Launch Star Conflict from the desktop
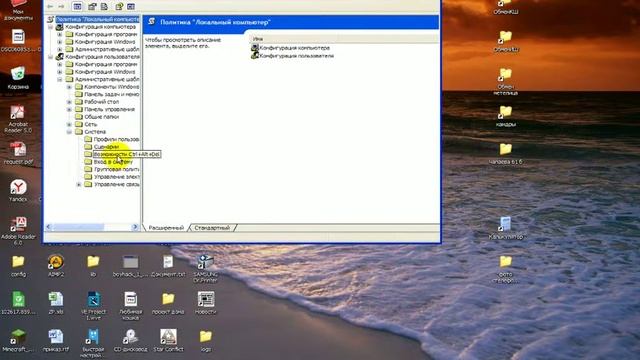 (168, 341)
